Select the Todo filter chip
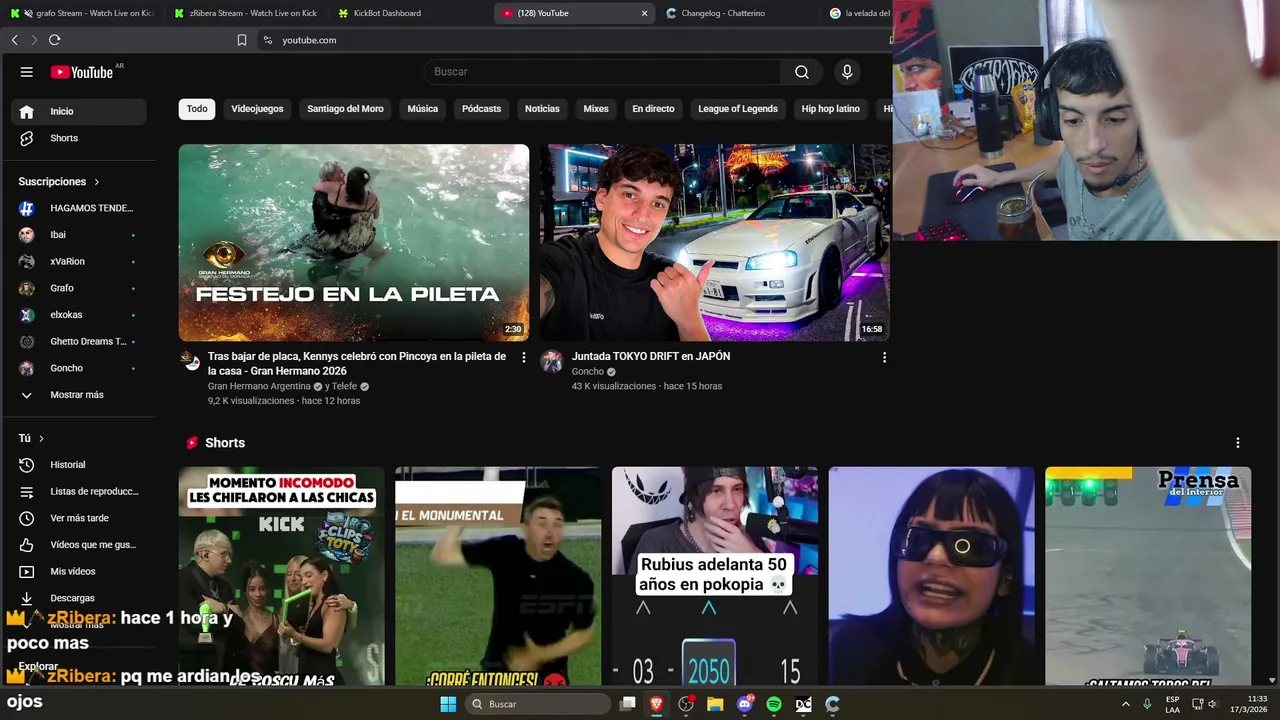 [x=197, y=109]
